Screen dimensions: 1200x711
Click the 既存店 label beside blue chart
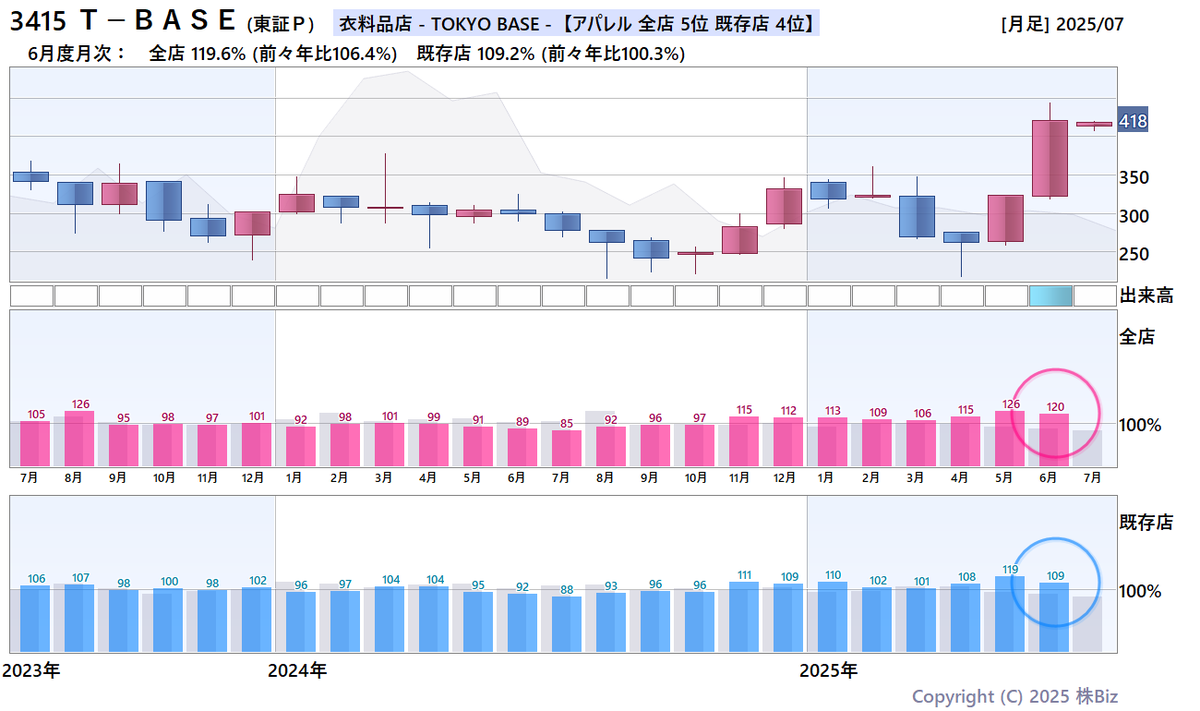(1145, 521)
